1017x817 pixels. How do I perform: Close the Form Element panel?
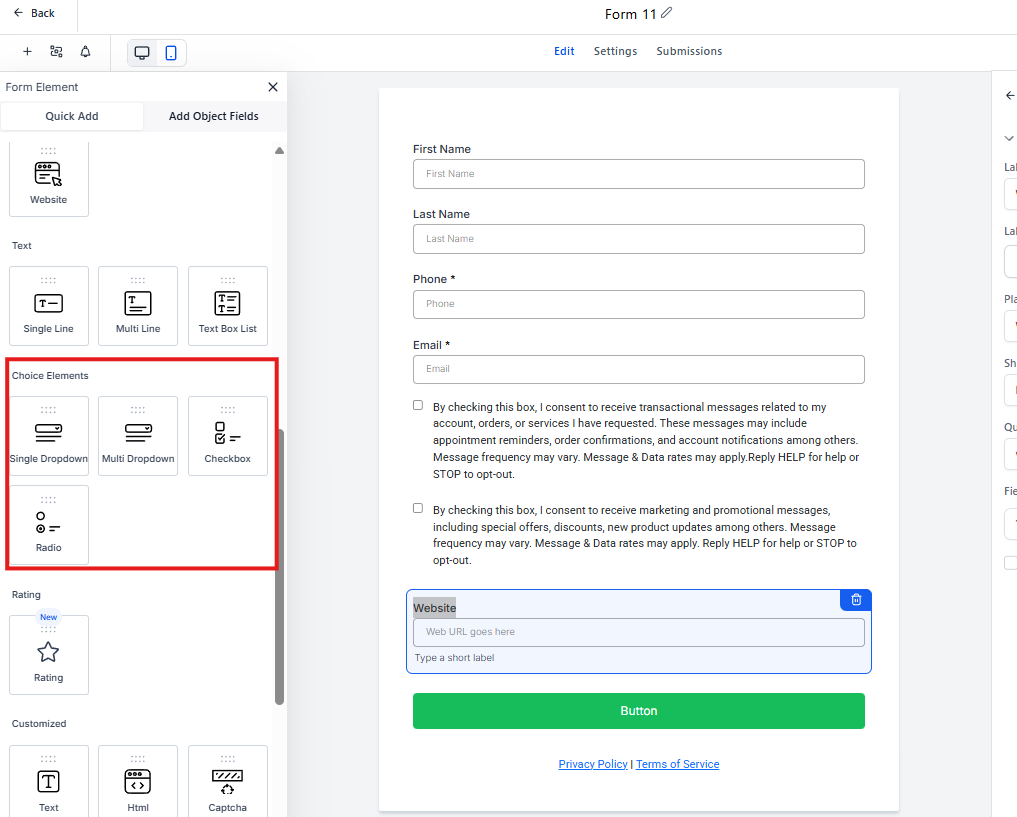coord(273,87)
